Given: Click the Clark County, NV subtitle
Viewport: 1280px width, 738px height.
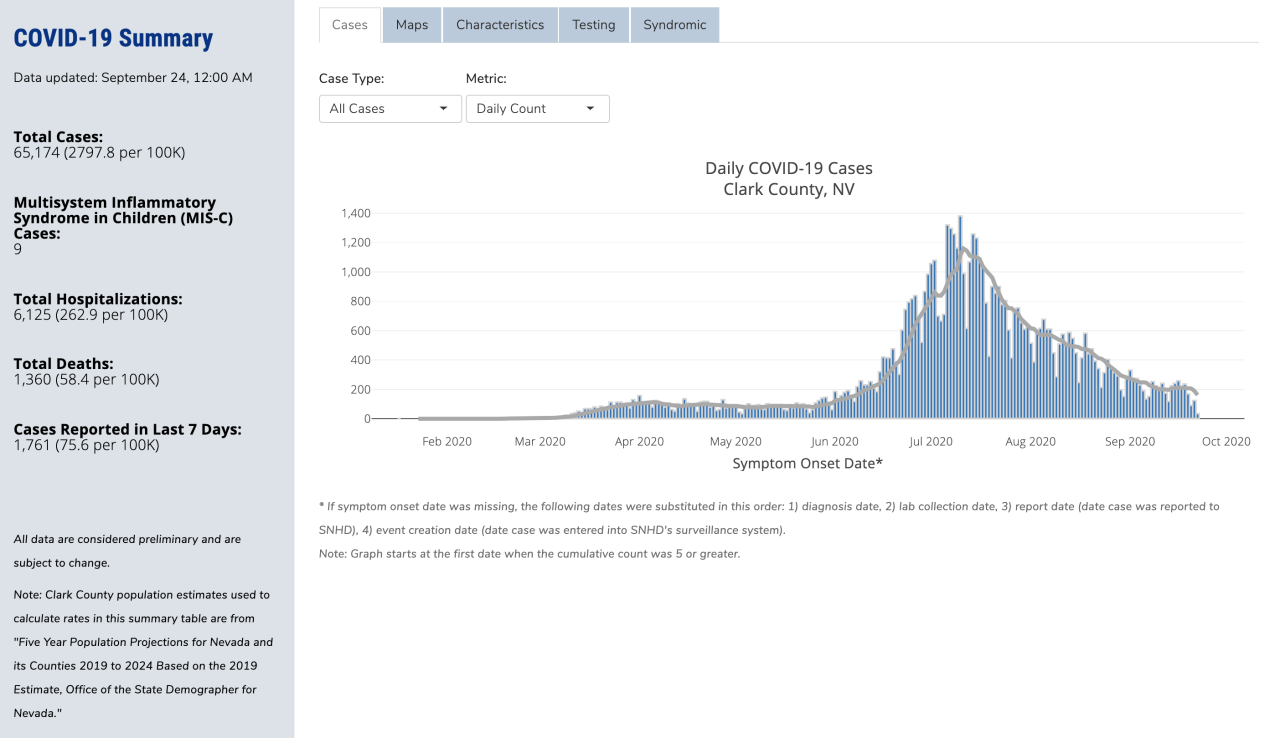Looking at the screenshot, I should [x=789, y=189].
